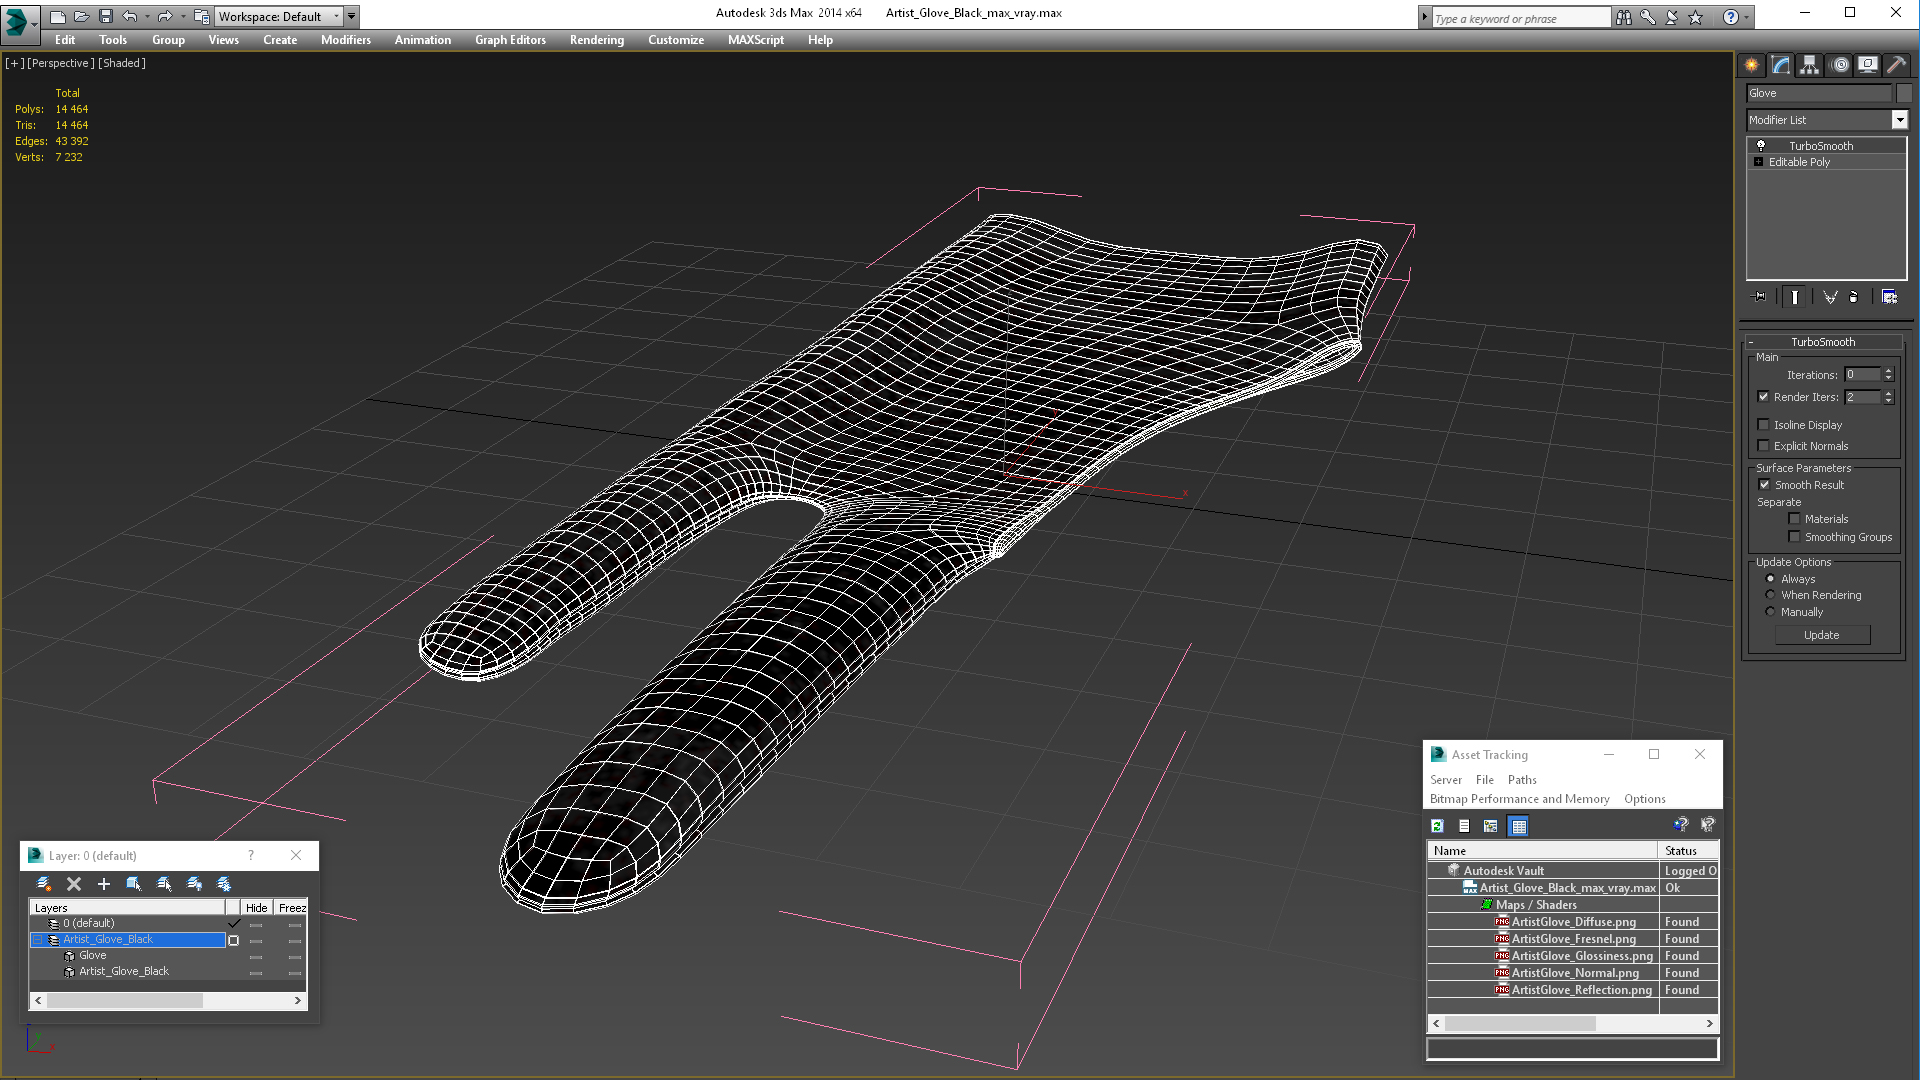The height and width of the screenshot is (1080, 1920).
Task: Click the Redo arrow icon in toolbar
Action: (164, 16)
